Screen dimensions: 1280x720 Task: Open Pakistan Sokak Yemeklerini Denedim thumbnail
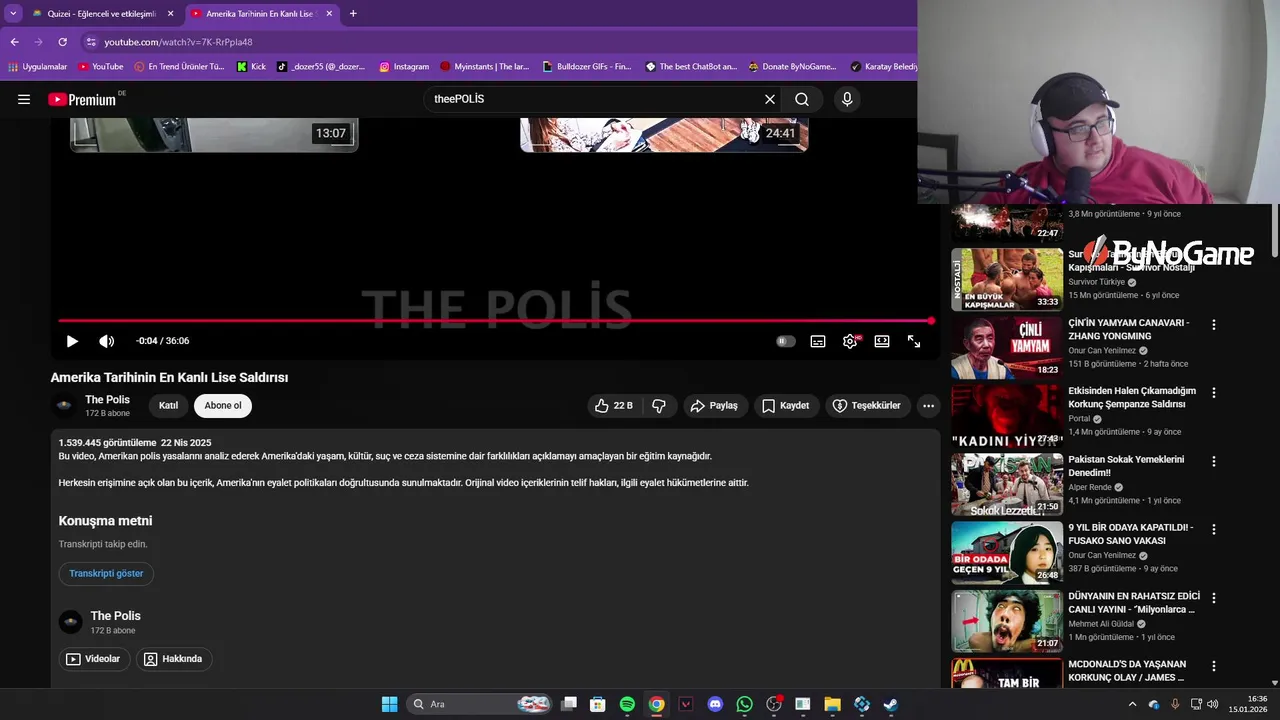click(x=1007, y=485)
